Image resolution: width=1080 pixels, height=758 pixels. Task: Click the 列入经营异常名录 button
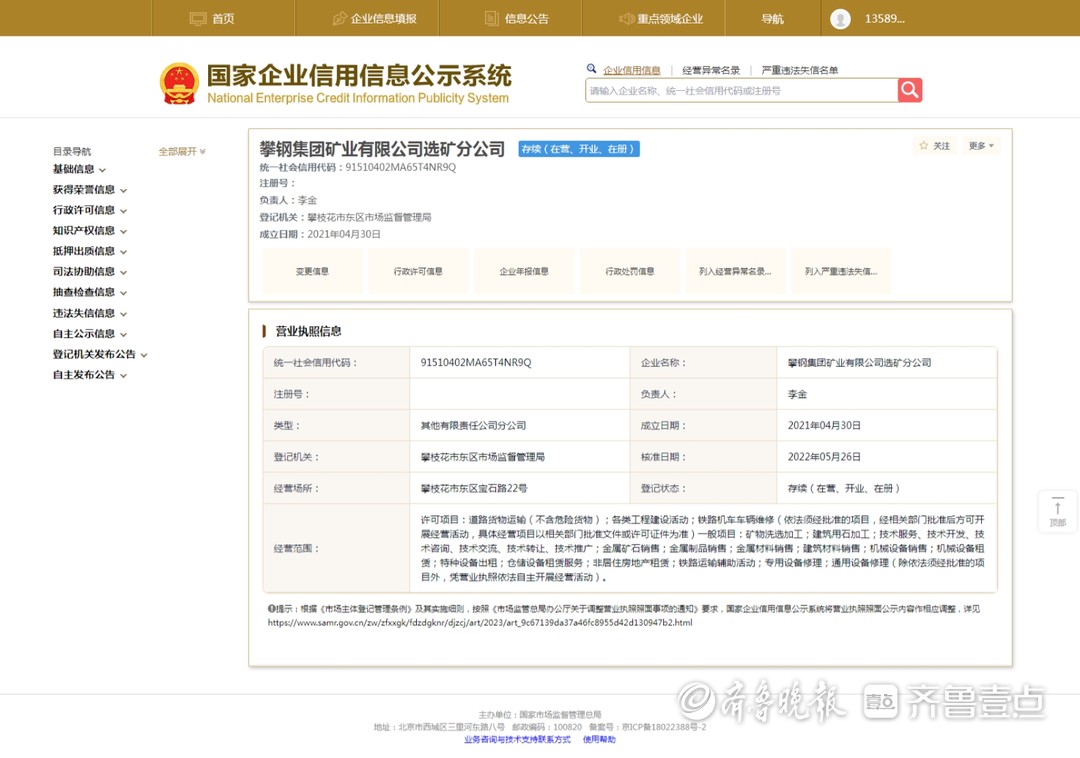[735, 271]
